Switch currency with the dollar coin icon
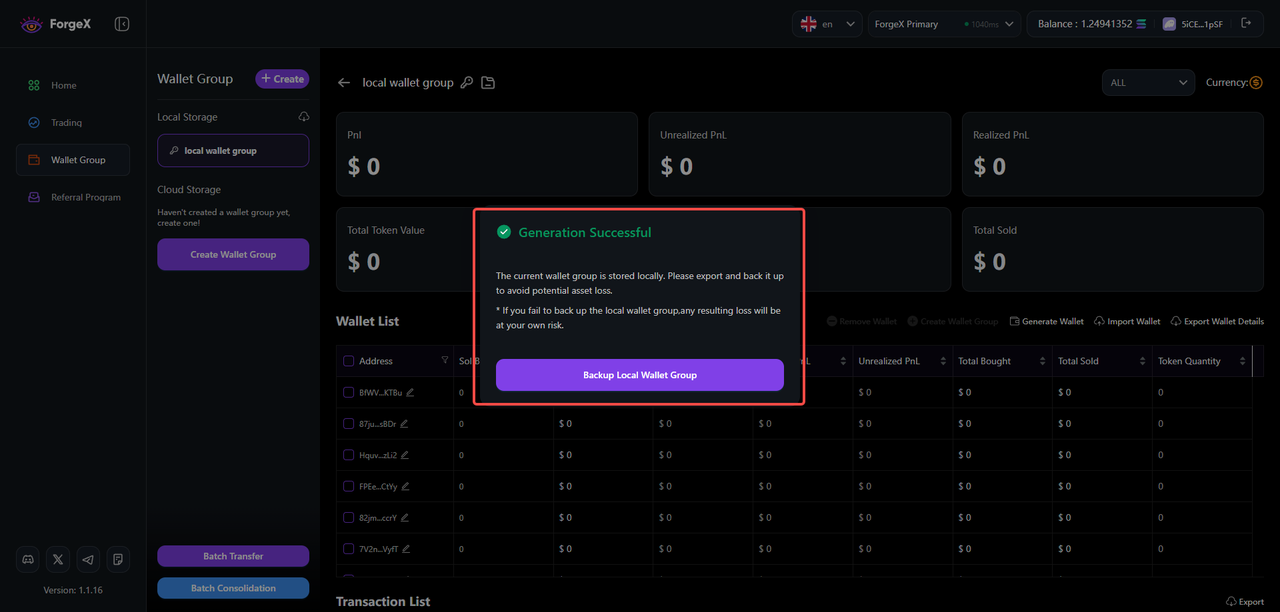Screen dimensions: 1280x612 point(1256,83)
